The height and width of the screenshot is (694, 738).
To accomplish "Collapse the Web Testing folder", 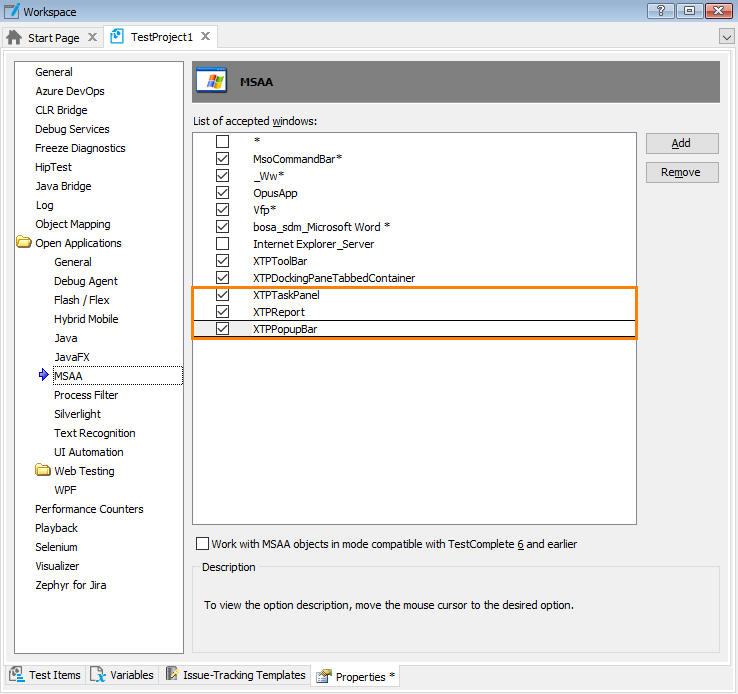I will point(42,471).
